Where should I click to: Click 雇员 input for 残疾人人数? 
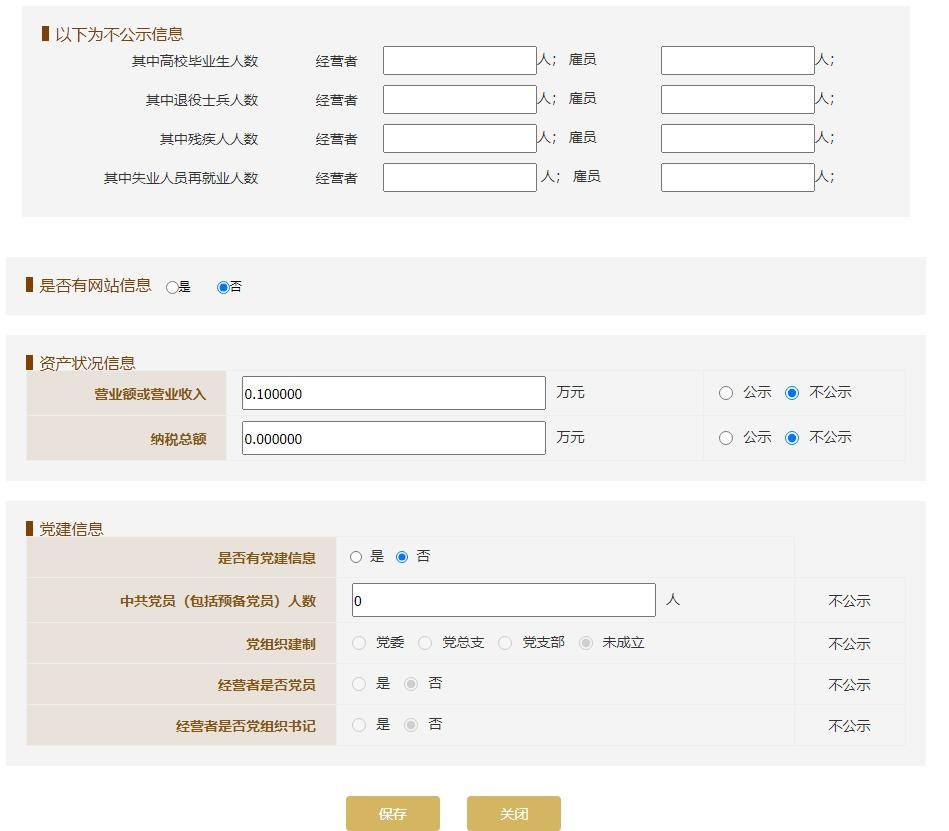[x=737, y=139]
